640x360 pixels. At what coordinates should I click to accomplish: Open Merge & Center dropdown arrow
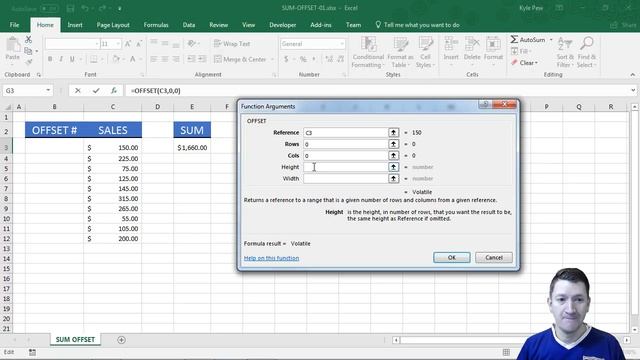click(x=272, y=59)
